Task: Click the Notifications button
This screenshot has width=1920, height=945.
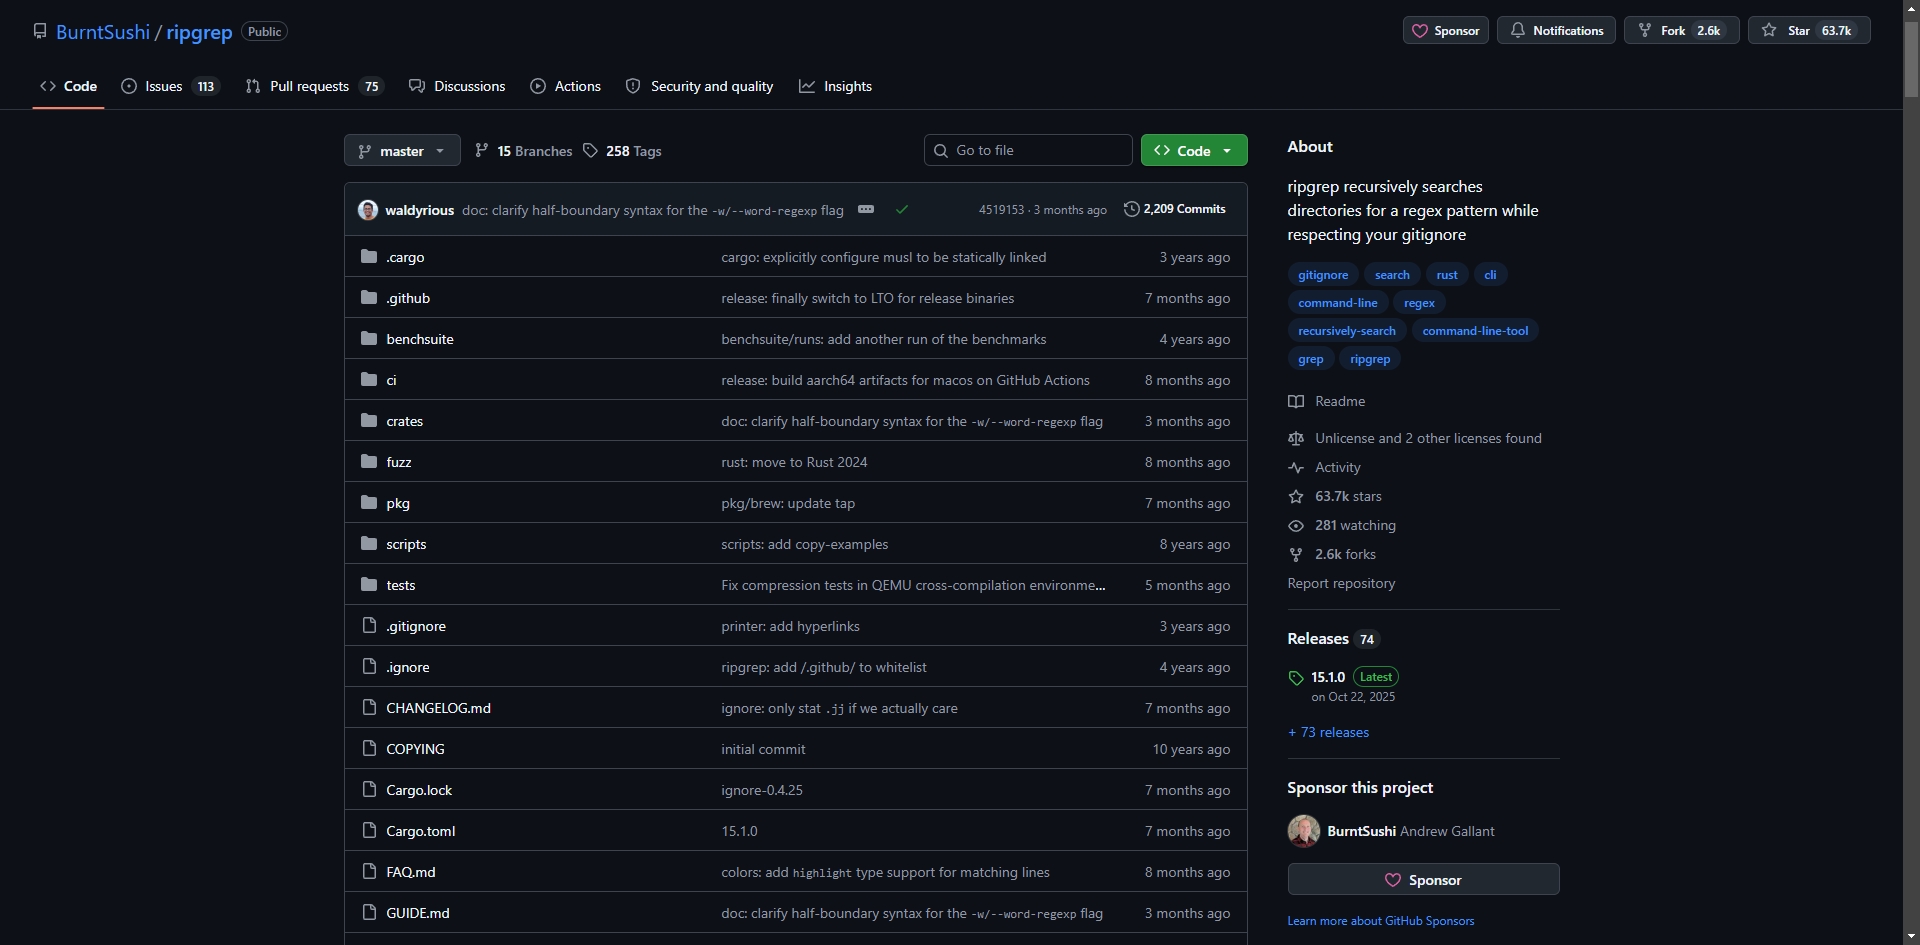Action: point(1556,31)
